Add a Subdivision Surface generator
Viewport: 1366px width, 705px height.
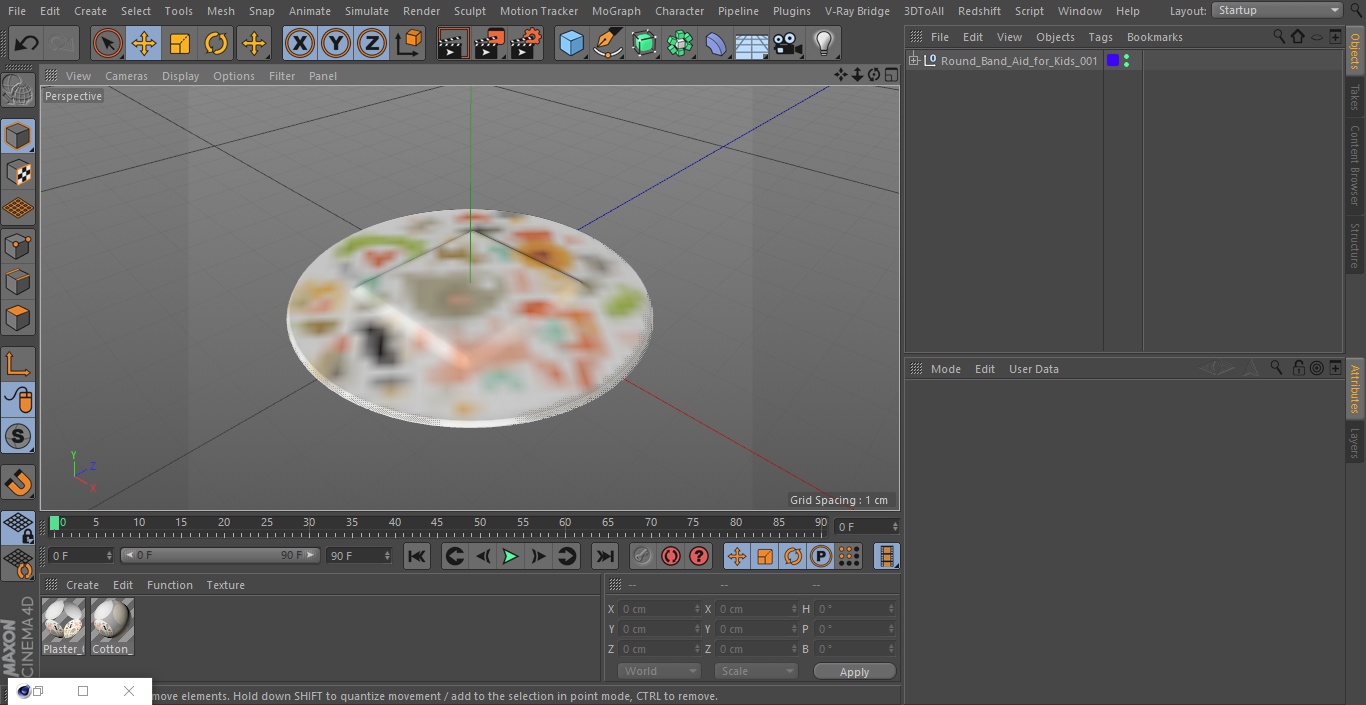pos(644,44)
